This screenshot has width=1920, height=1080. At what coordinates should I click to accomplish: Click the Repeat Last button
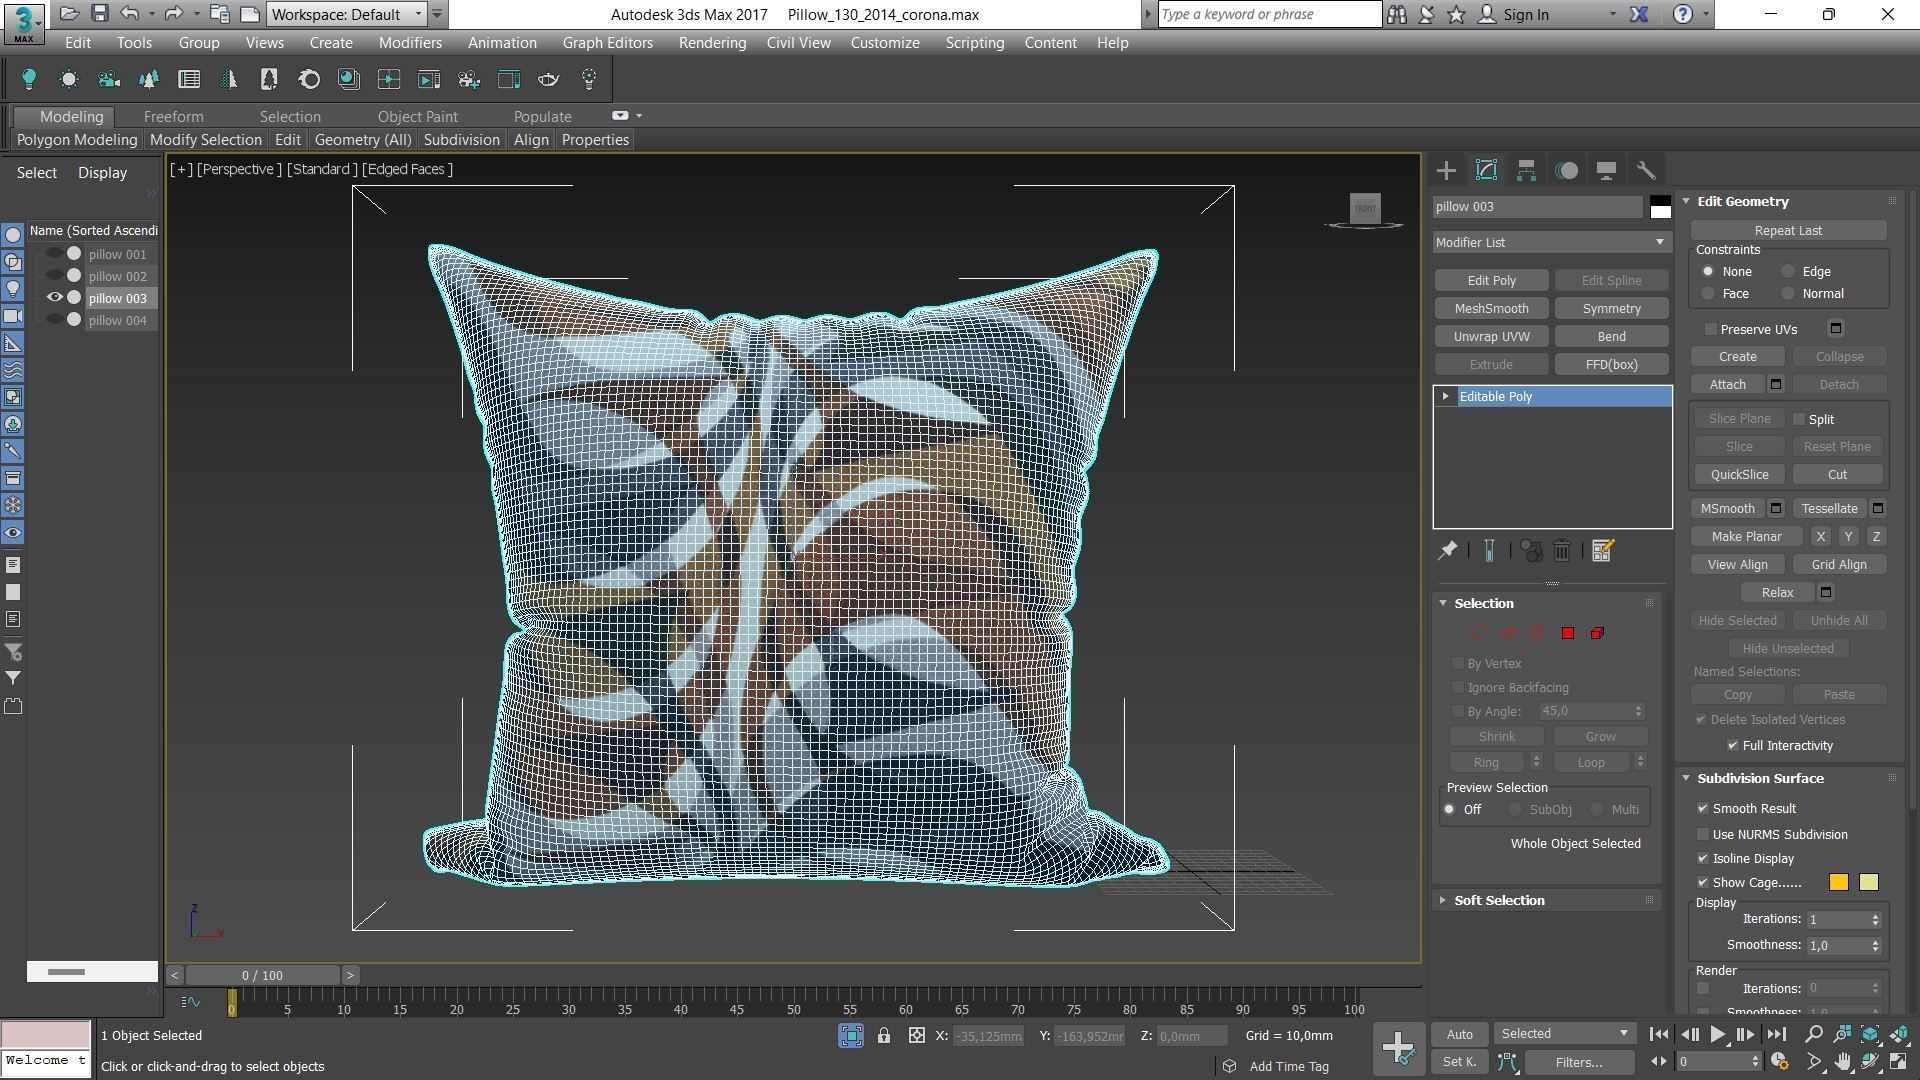[1788, 231]
